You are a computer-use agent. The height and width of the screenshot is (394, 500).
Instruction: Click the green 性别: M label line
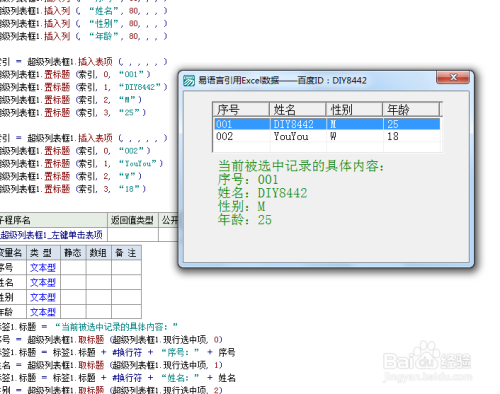pyautogui.click(x=242, y=206)
